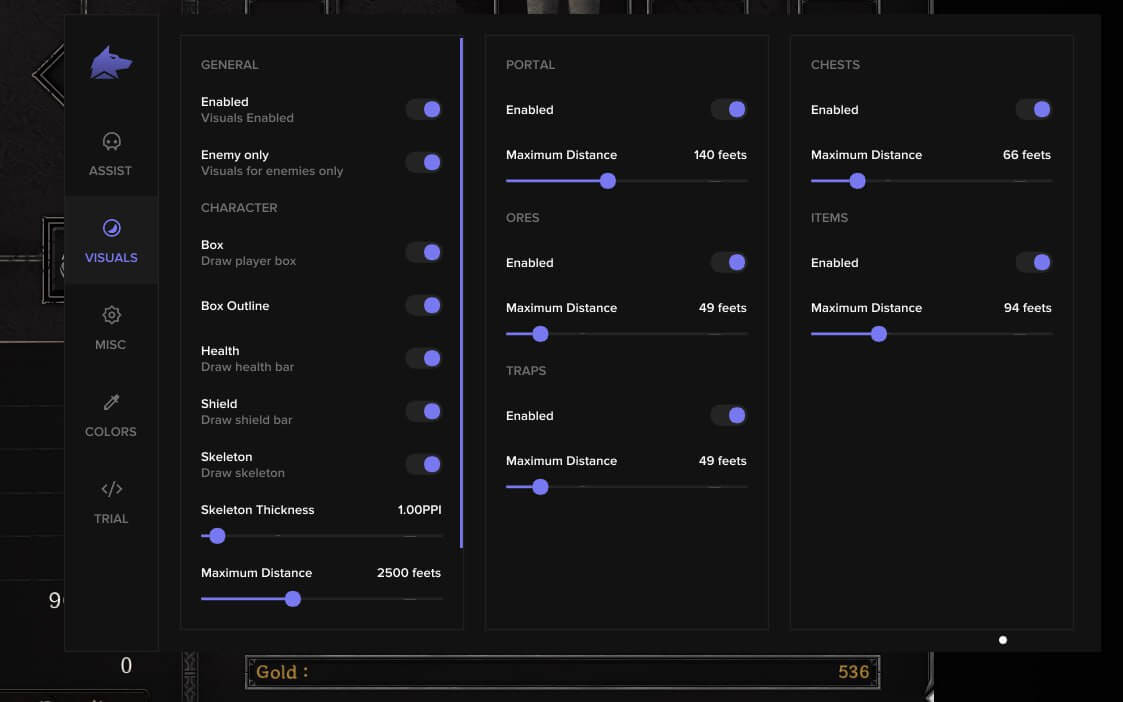Click the Portal Maximum Distance slider handle
The image size is (1123, 702).
point(607,181)
